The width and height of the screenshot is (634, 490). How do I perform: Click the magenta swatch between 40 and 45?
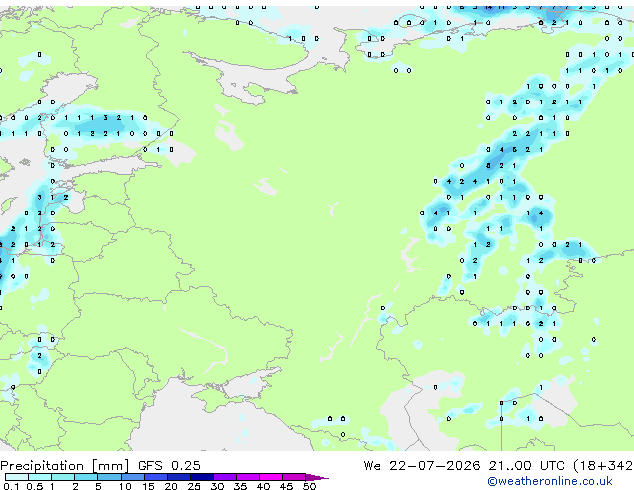271,477
